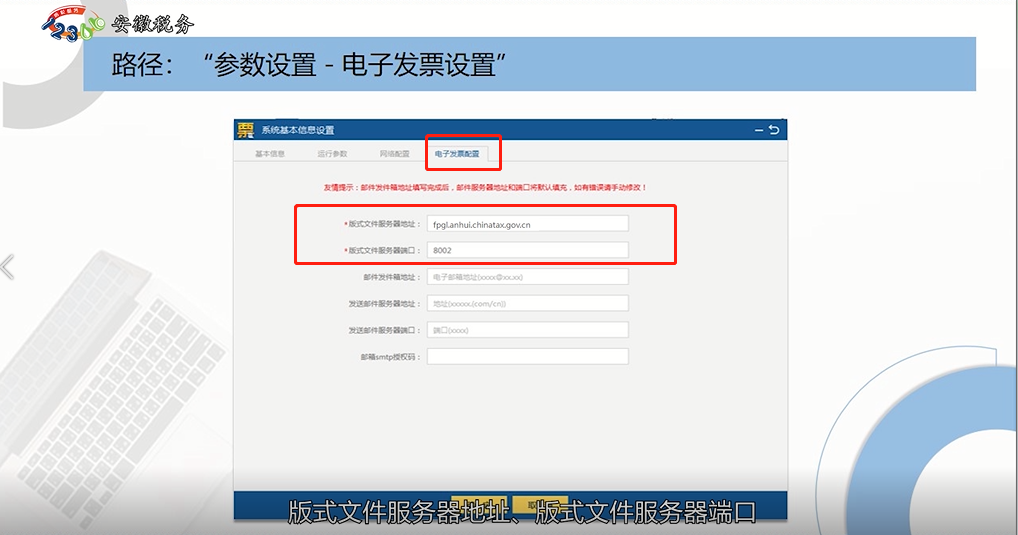Open the 电子发票配置 tab
This screenshot has height=535, width=1018.
click(457, 154)
